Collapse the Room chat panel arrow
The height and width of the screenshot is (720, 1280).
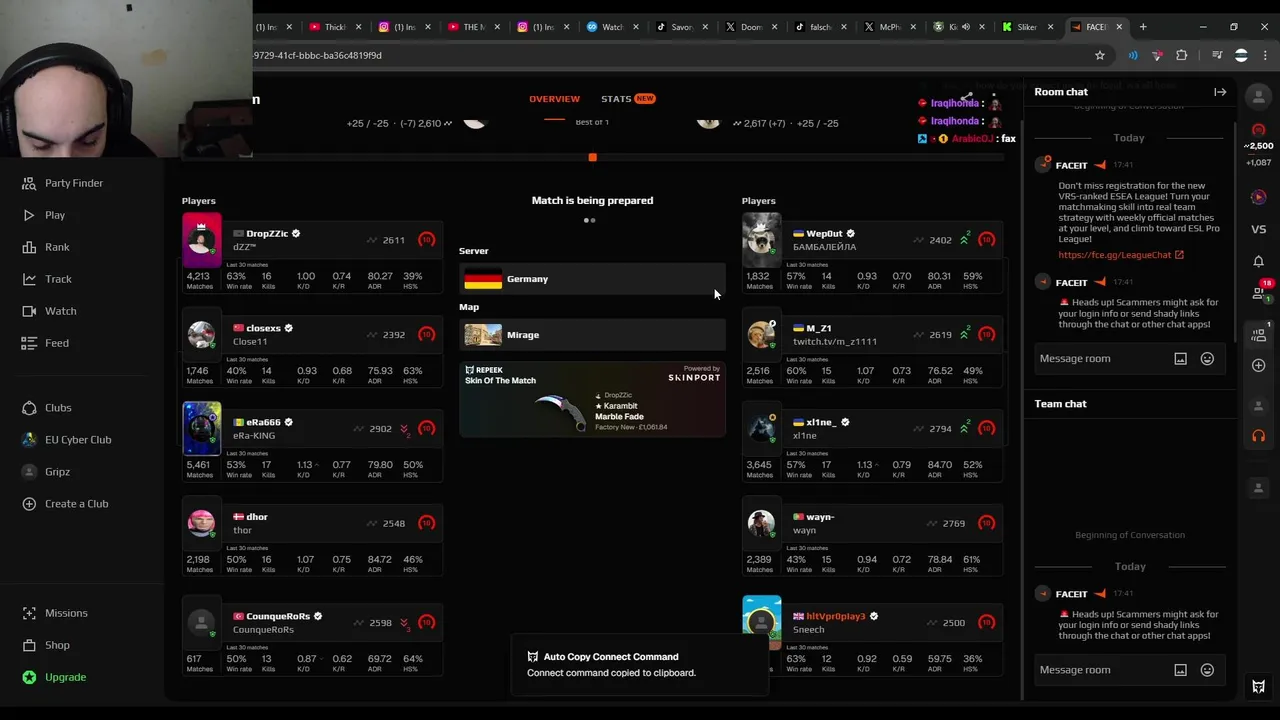click(1220, 92)
